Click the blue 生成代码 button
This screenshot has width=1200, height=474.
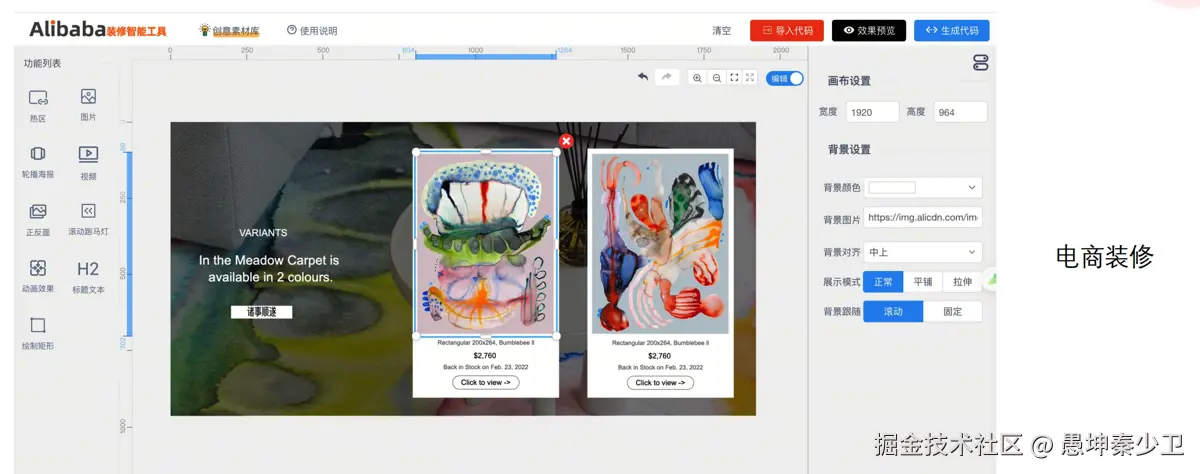[952, 31]
